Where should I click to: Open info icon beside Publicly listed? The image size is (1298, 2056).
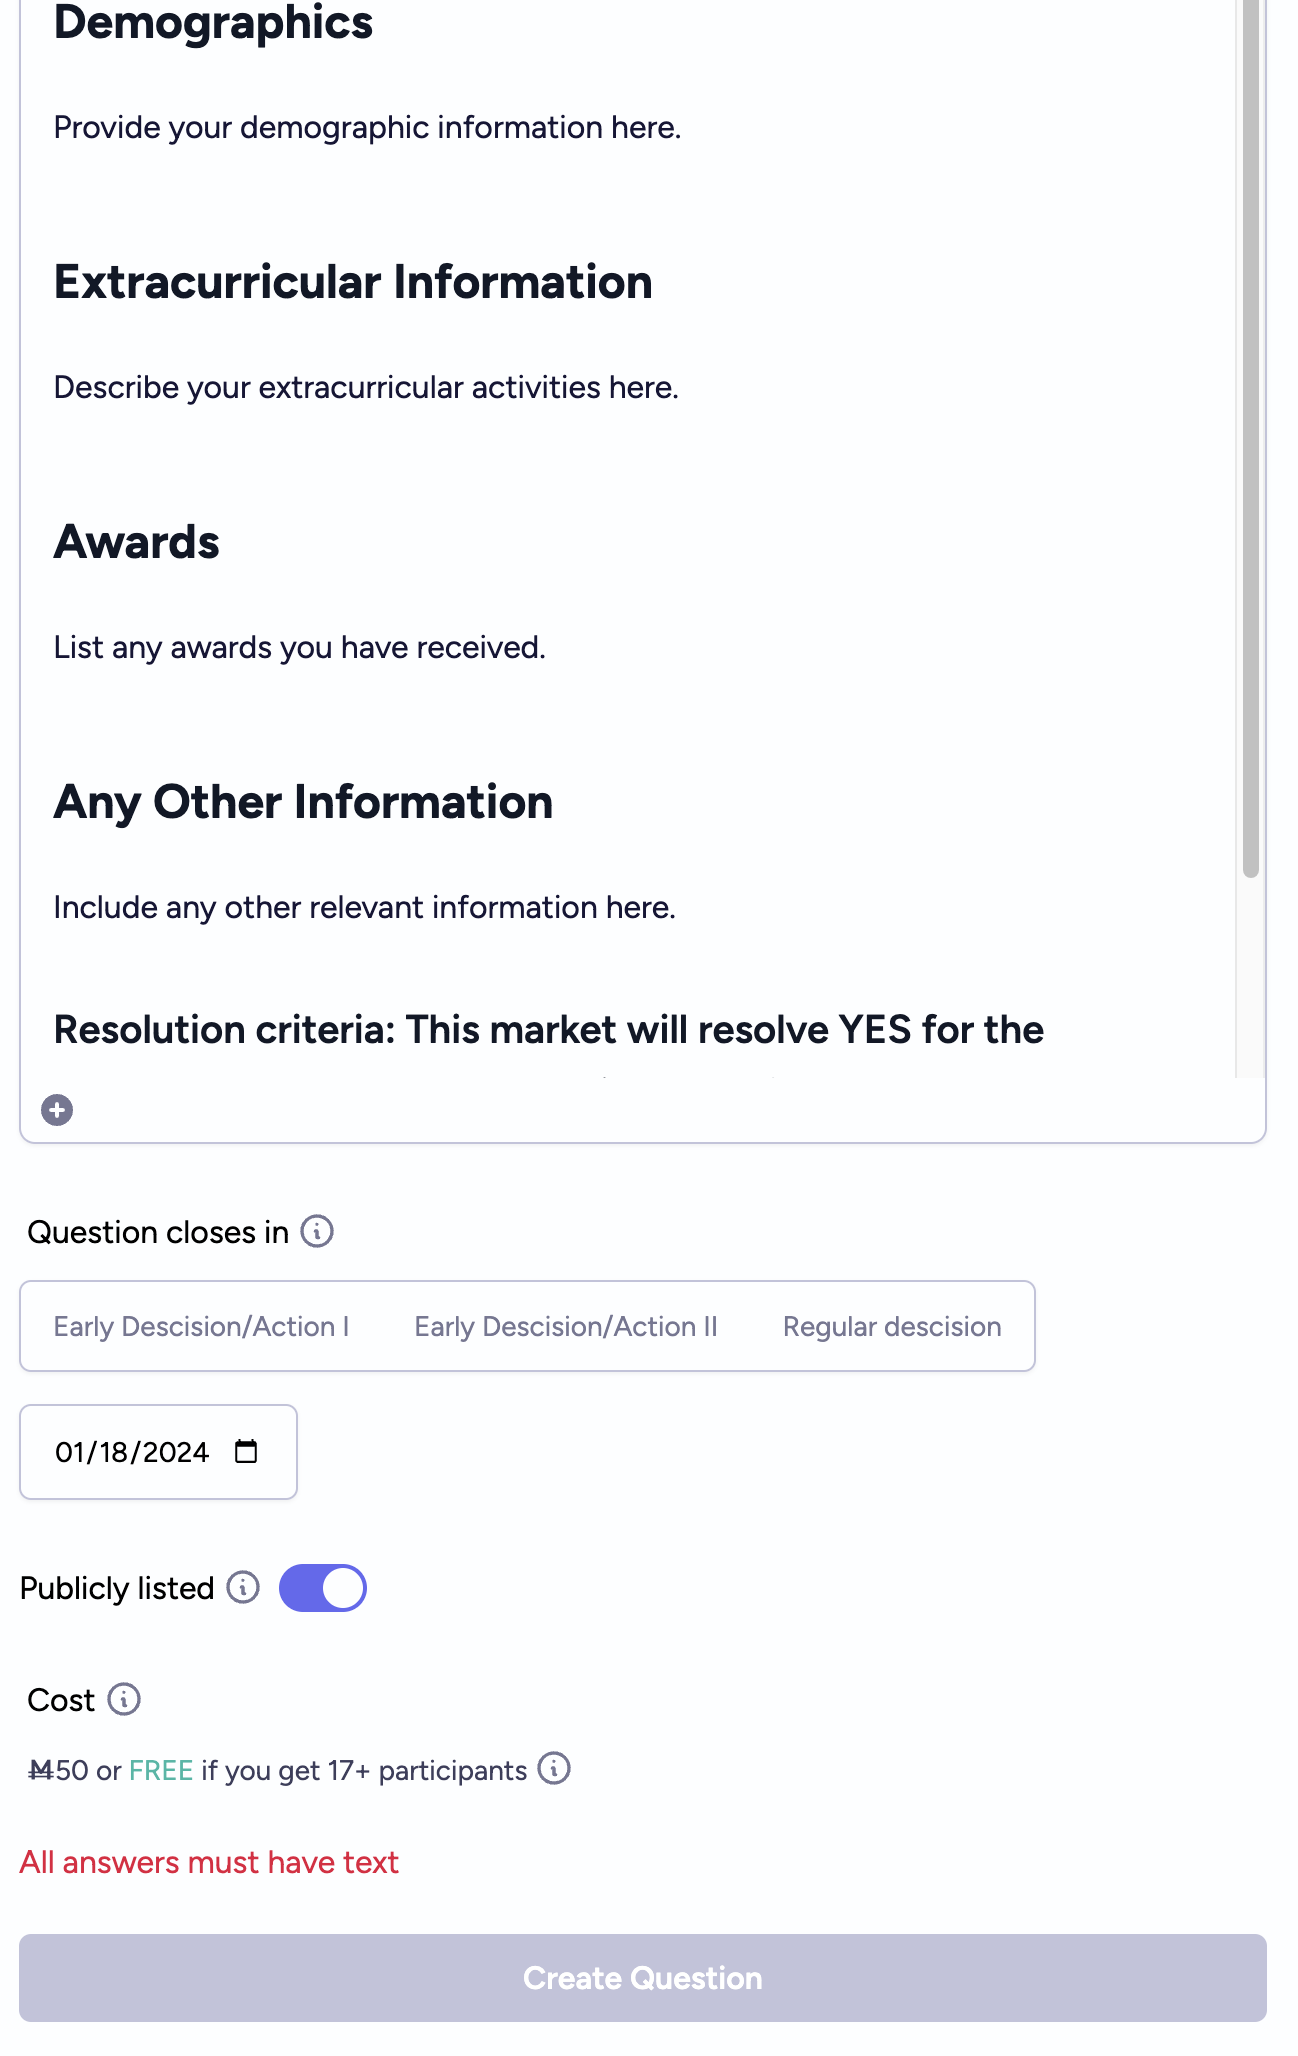[243, 1587]
